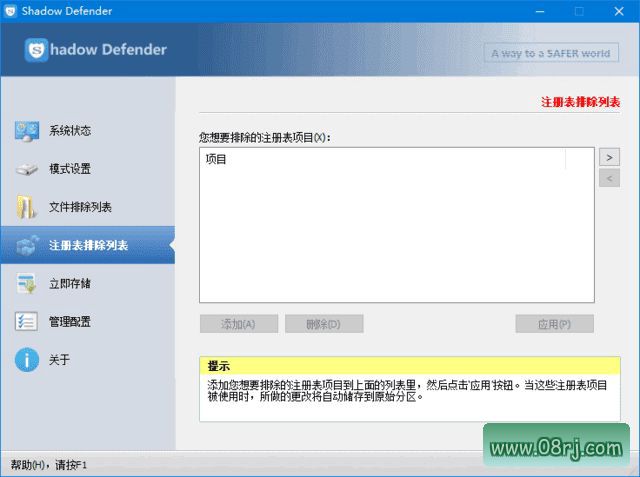Click the < arrow button beside list
640x477 pixels.
click(x=609, y=178)
